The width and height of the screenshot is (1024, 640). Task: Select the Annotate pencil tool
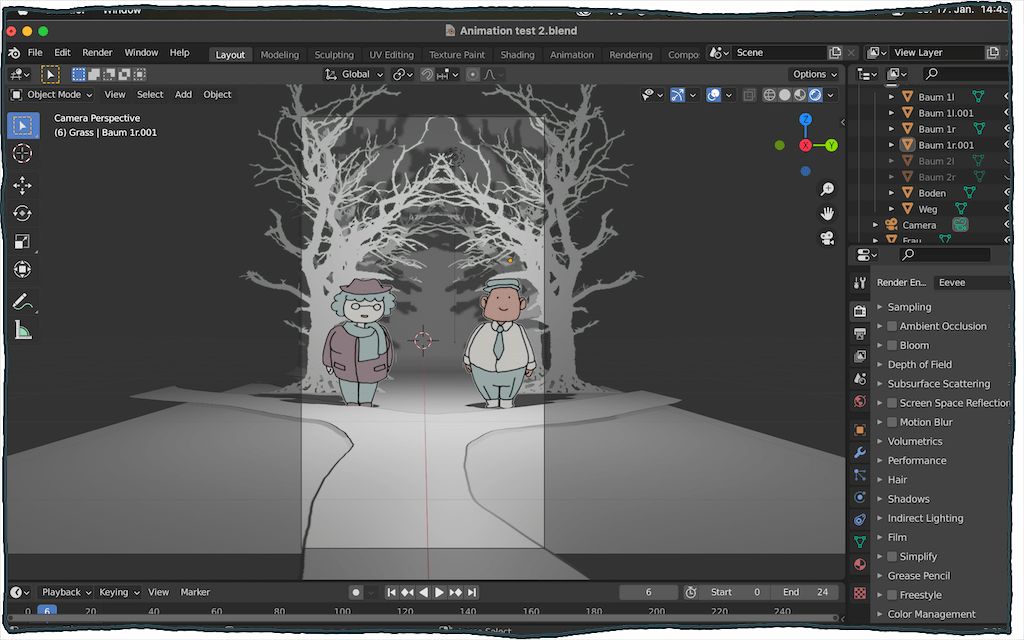pos(23,302)
